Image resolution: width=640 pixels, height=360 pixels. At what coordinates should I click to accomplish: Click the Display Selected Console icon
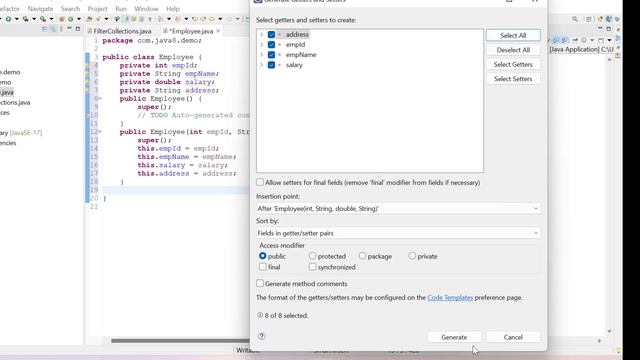tap(584, 40)
